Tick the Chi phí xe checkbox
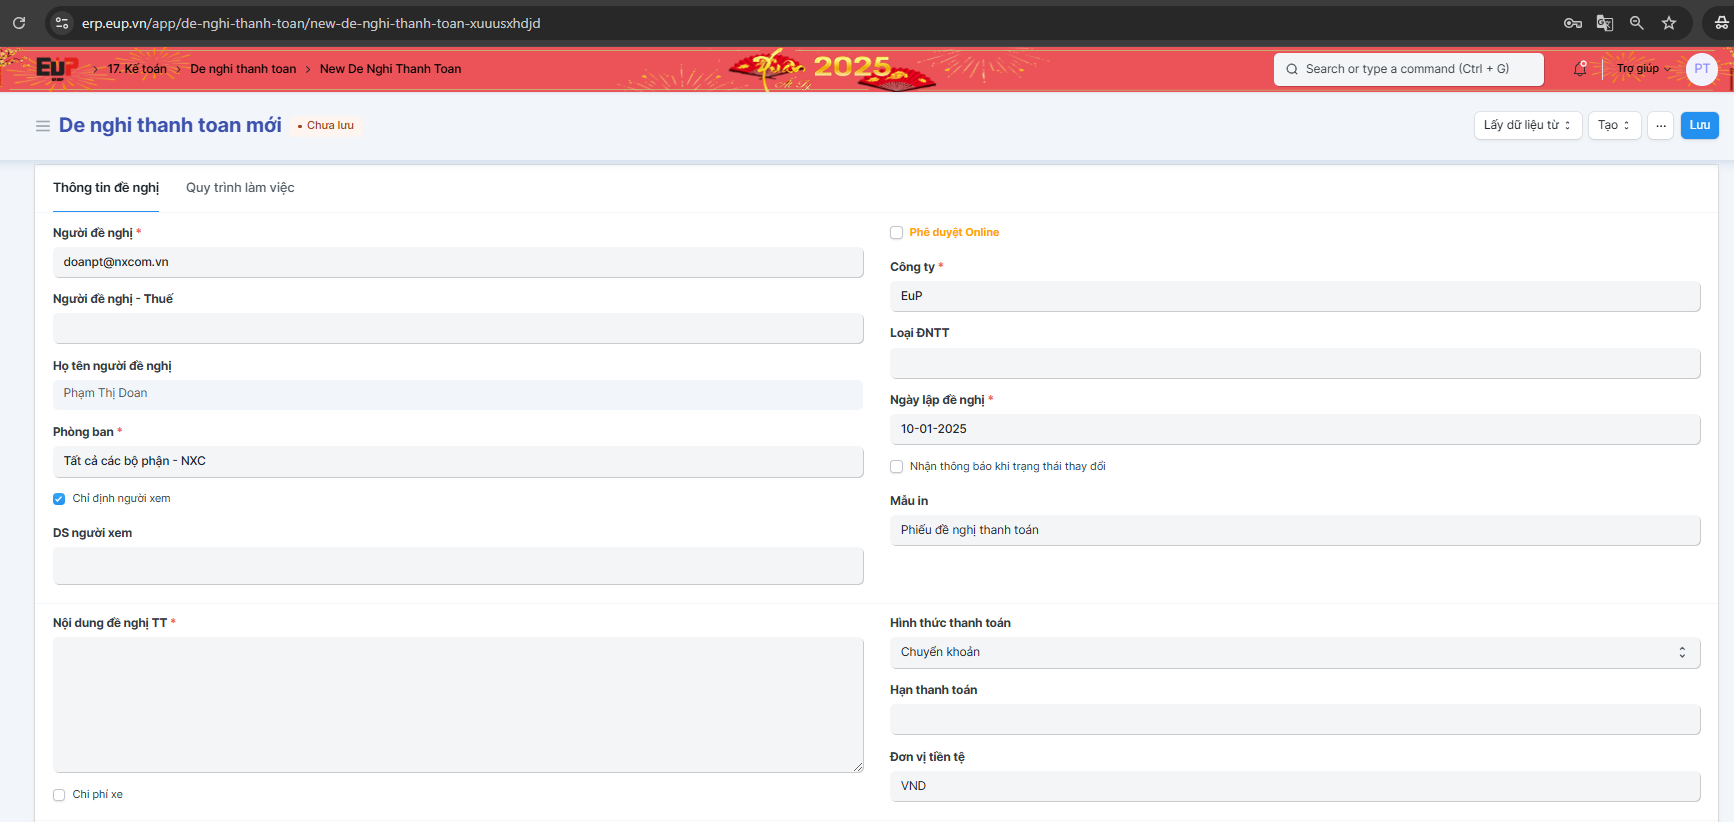1734x822 pixels. click(x=59, y=795)
